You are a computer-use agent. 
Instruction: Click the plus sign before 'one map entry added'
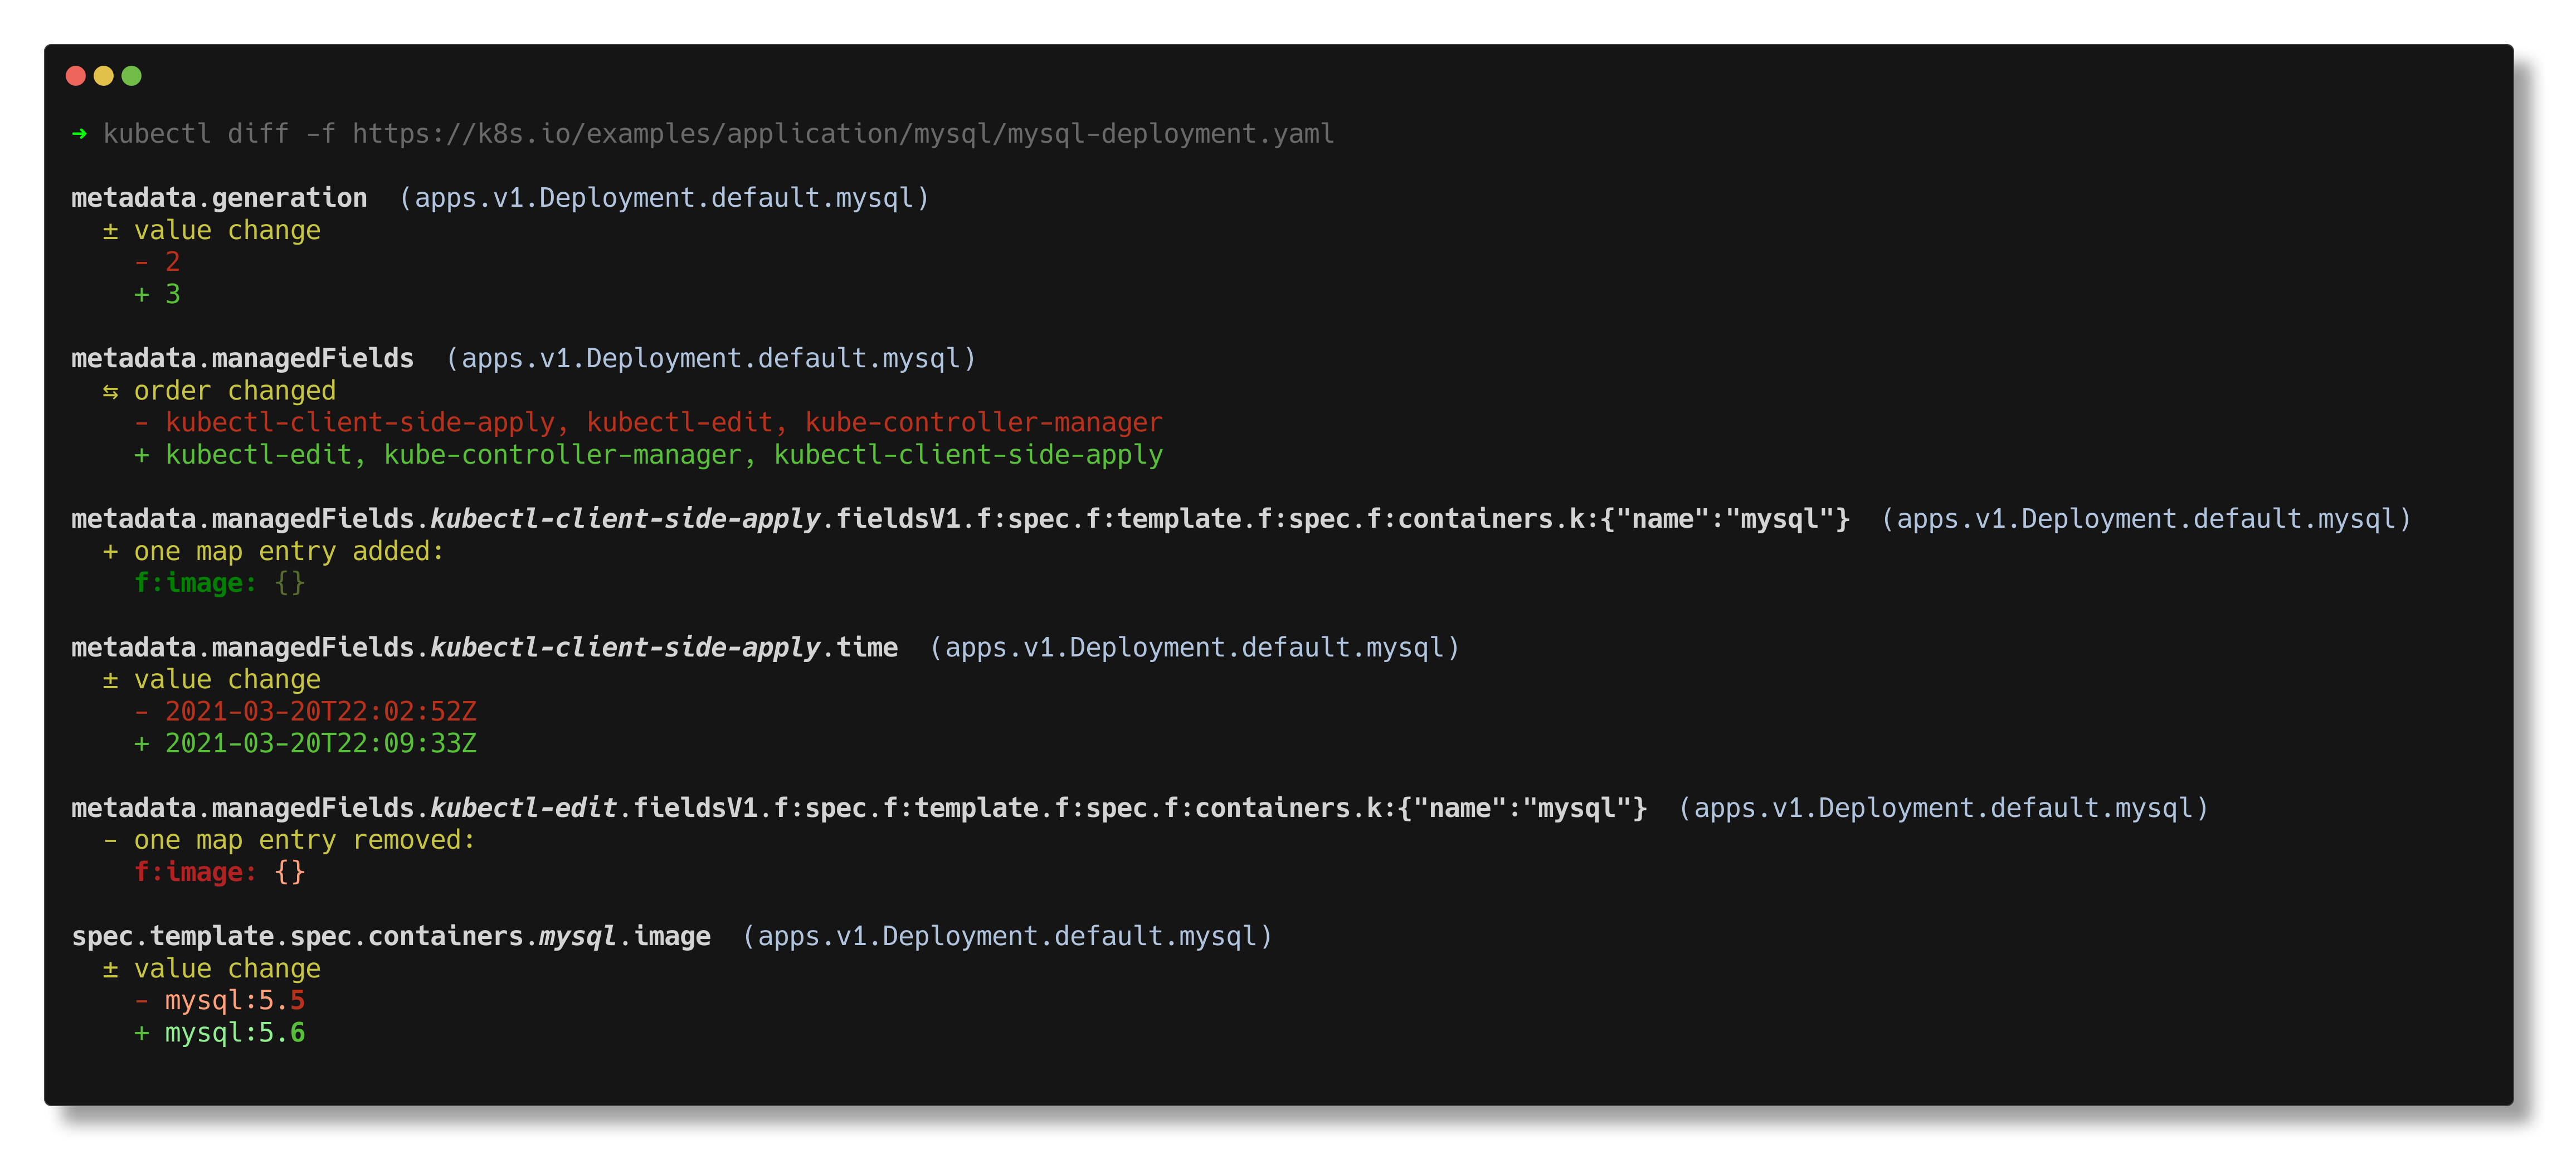coord(111,552)
